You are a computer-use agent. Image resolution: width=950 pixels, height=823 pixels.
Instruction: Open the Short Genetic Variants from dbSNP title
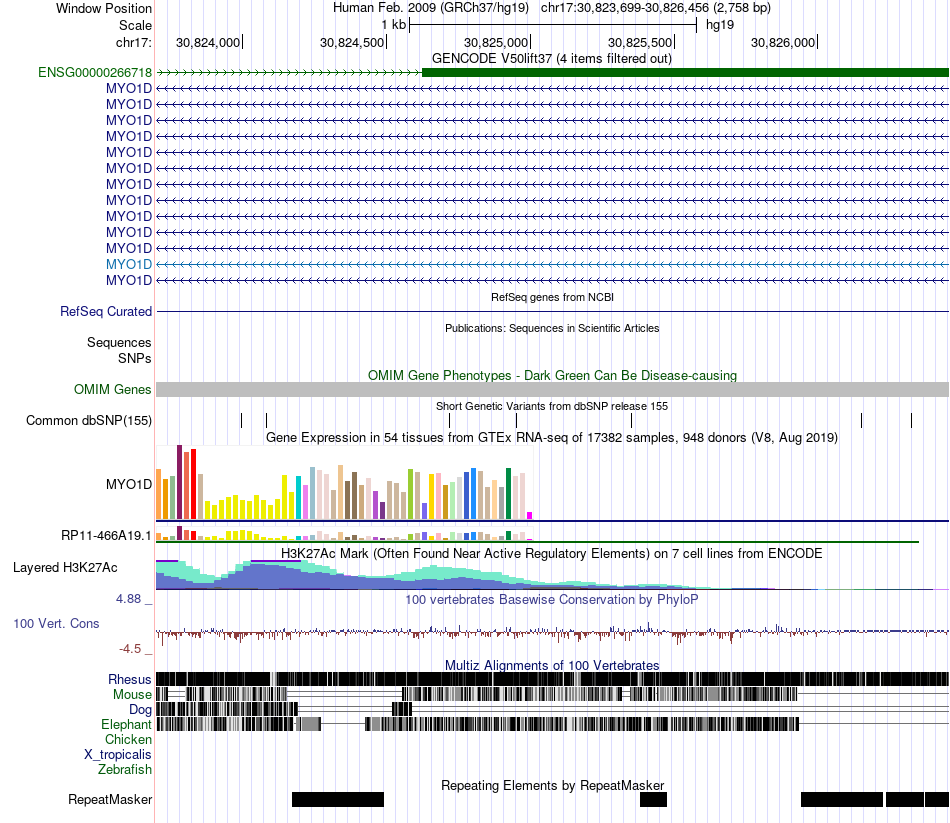click(x=552, y=406)
